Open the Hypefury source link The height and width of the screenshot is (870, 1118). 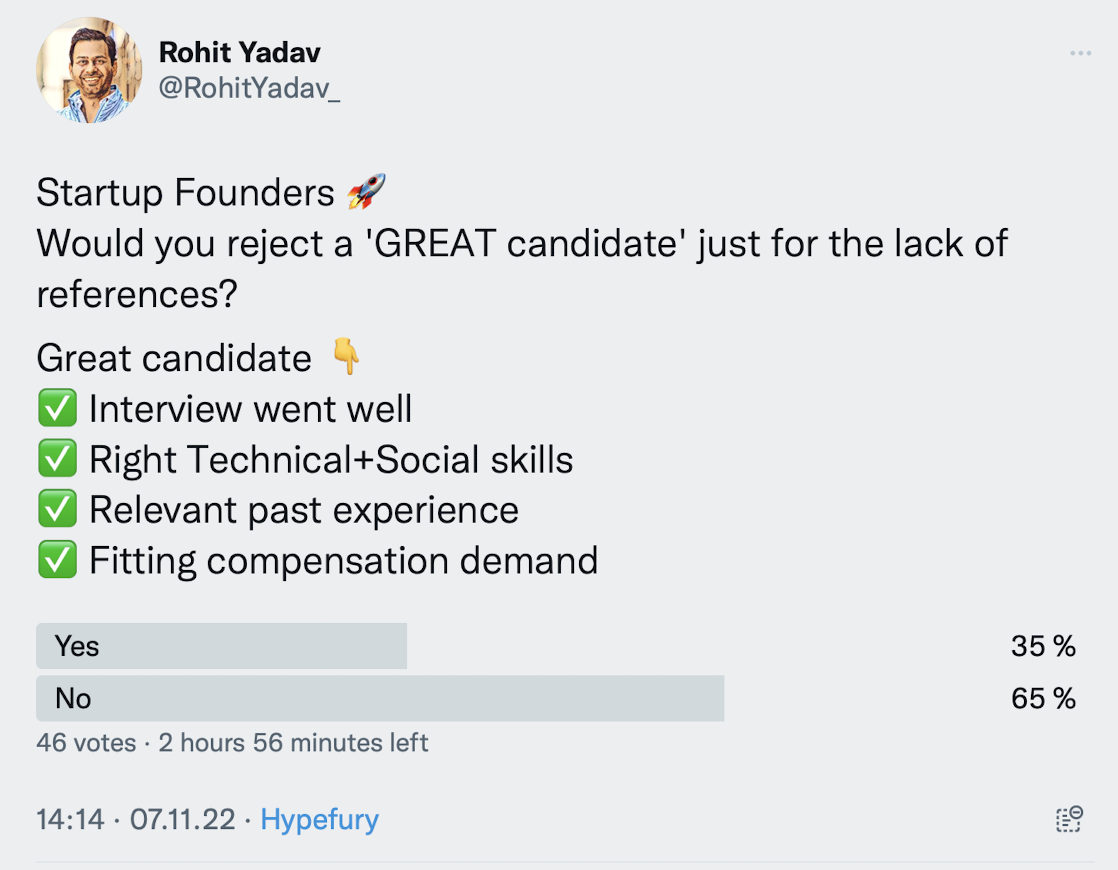pyautogui.click(x=320, y=820)
